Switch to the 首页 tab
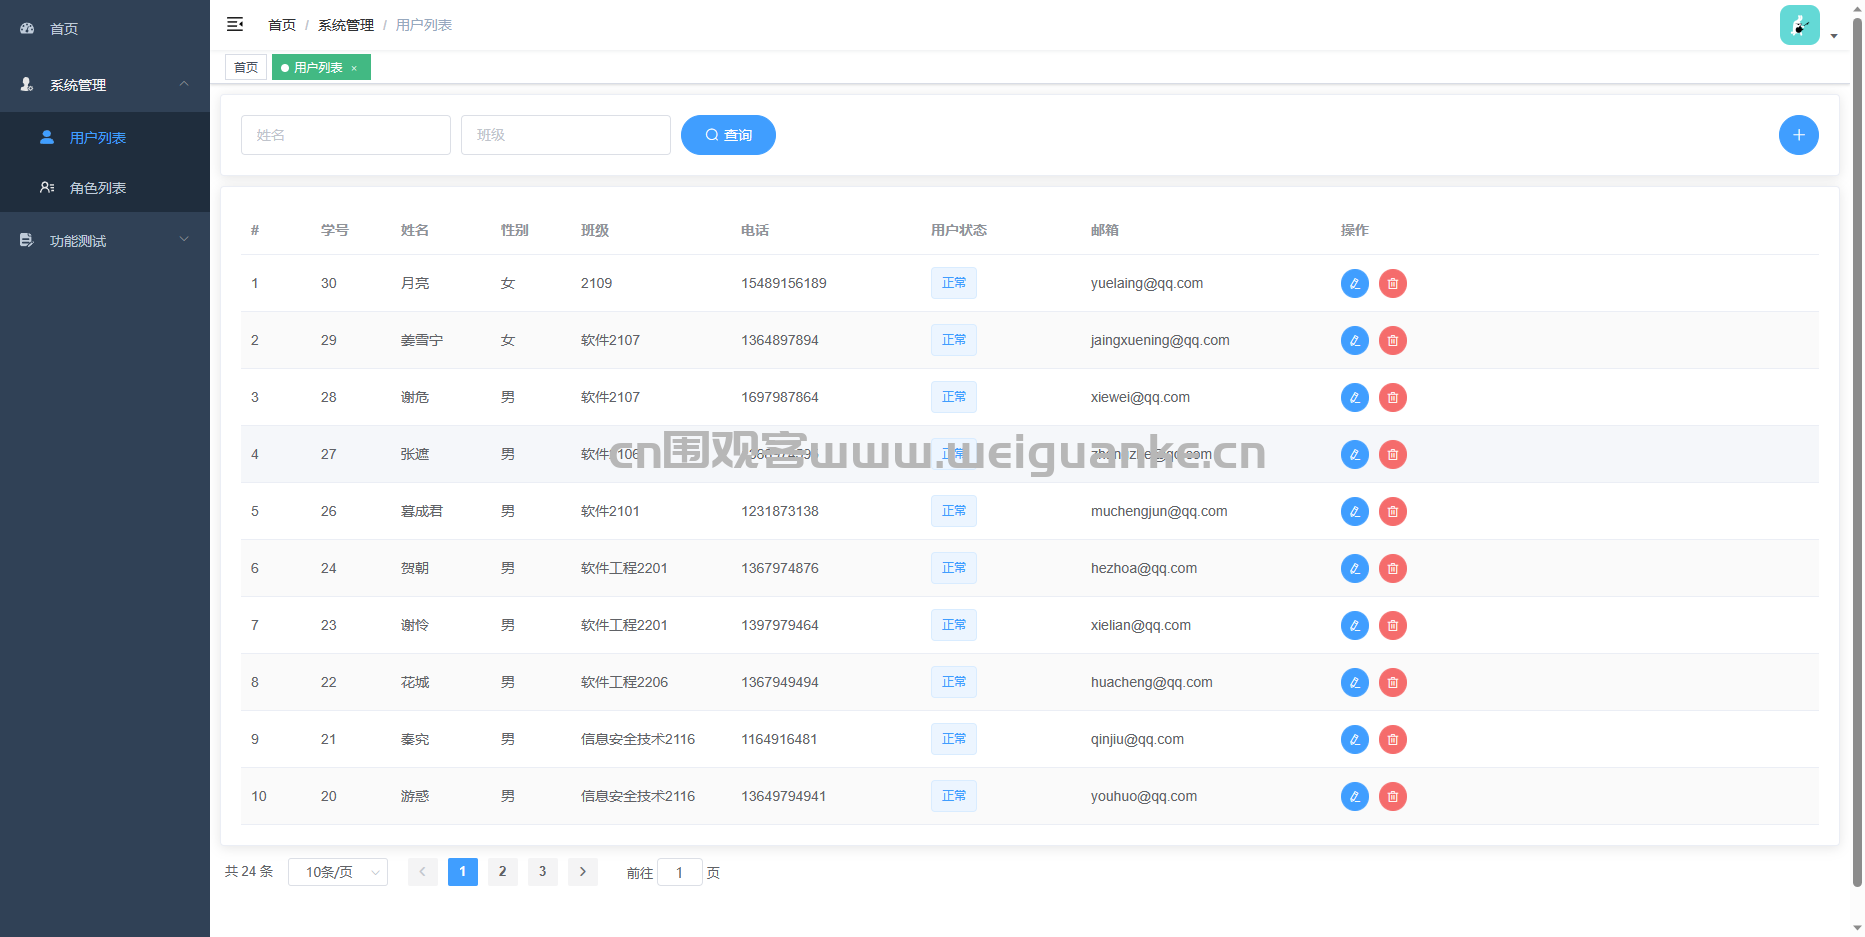Viewport: 1865px width, 937px height. [x=246, y=67]
